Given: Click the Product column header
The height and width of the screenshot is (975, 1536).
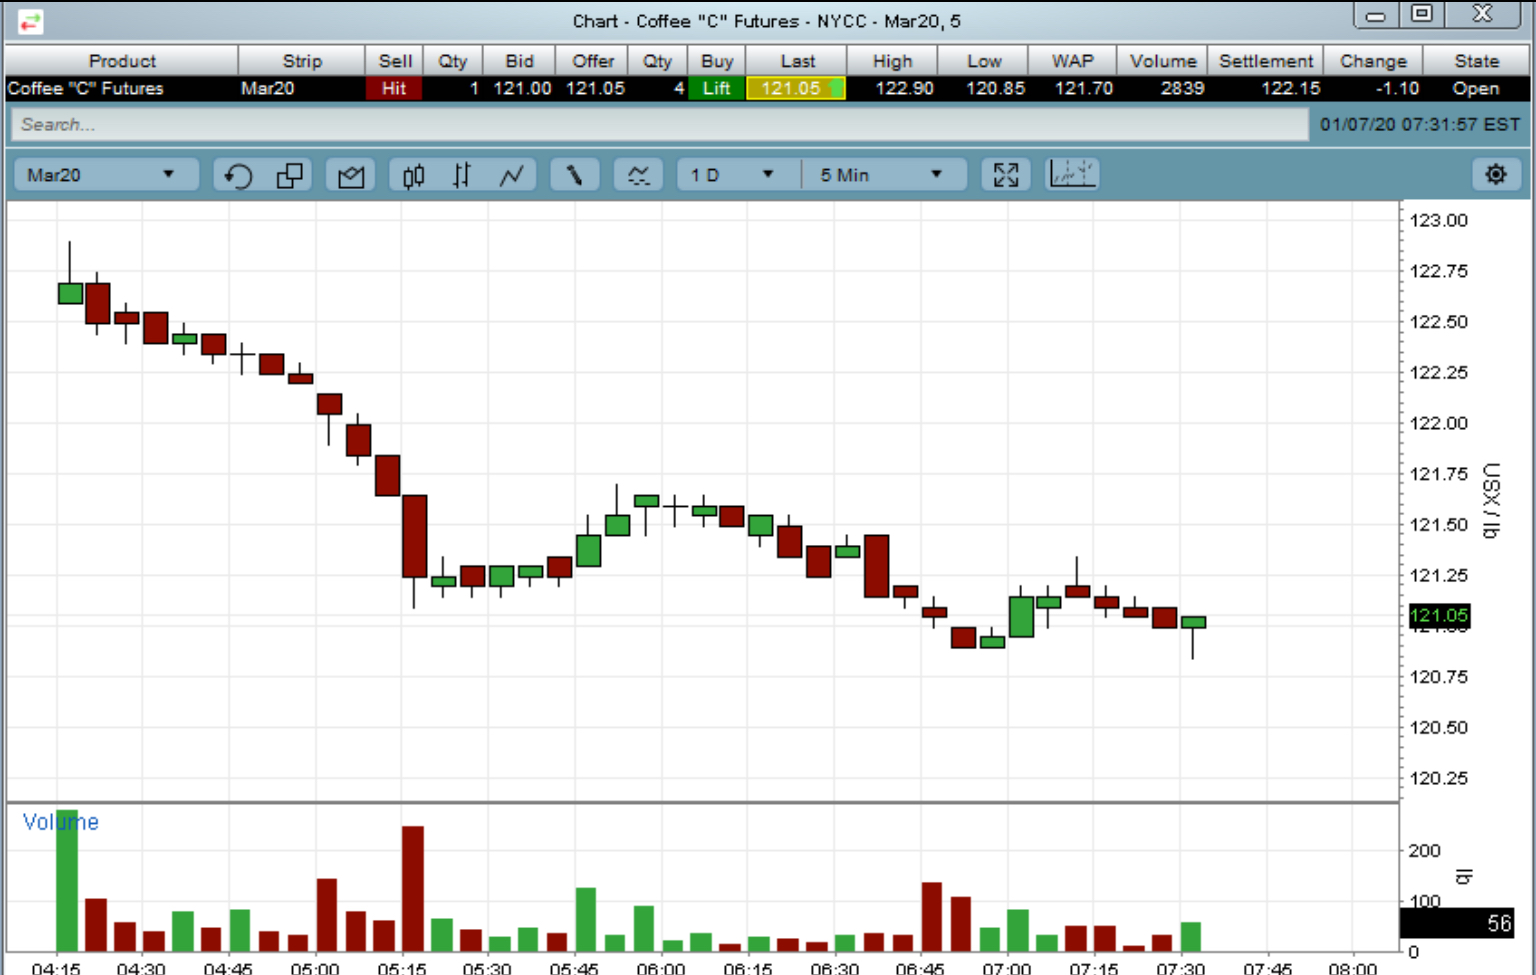Looking at the screenshot, I should 122,61.
